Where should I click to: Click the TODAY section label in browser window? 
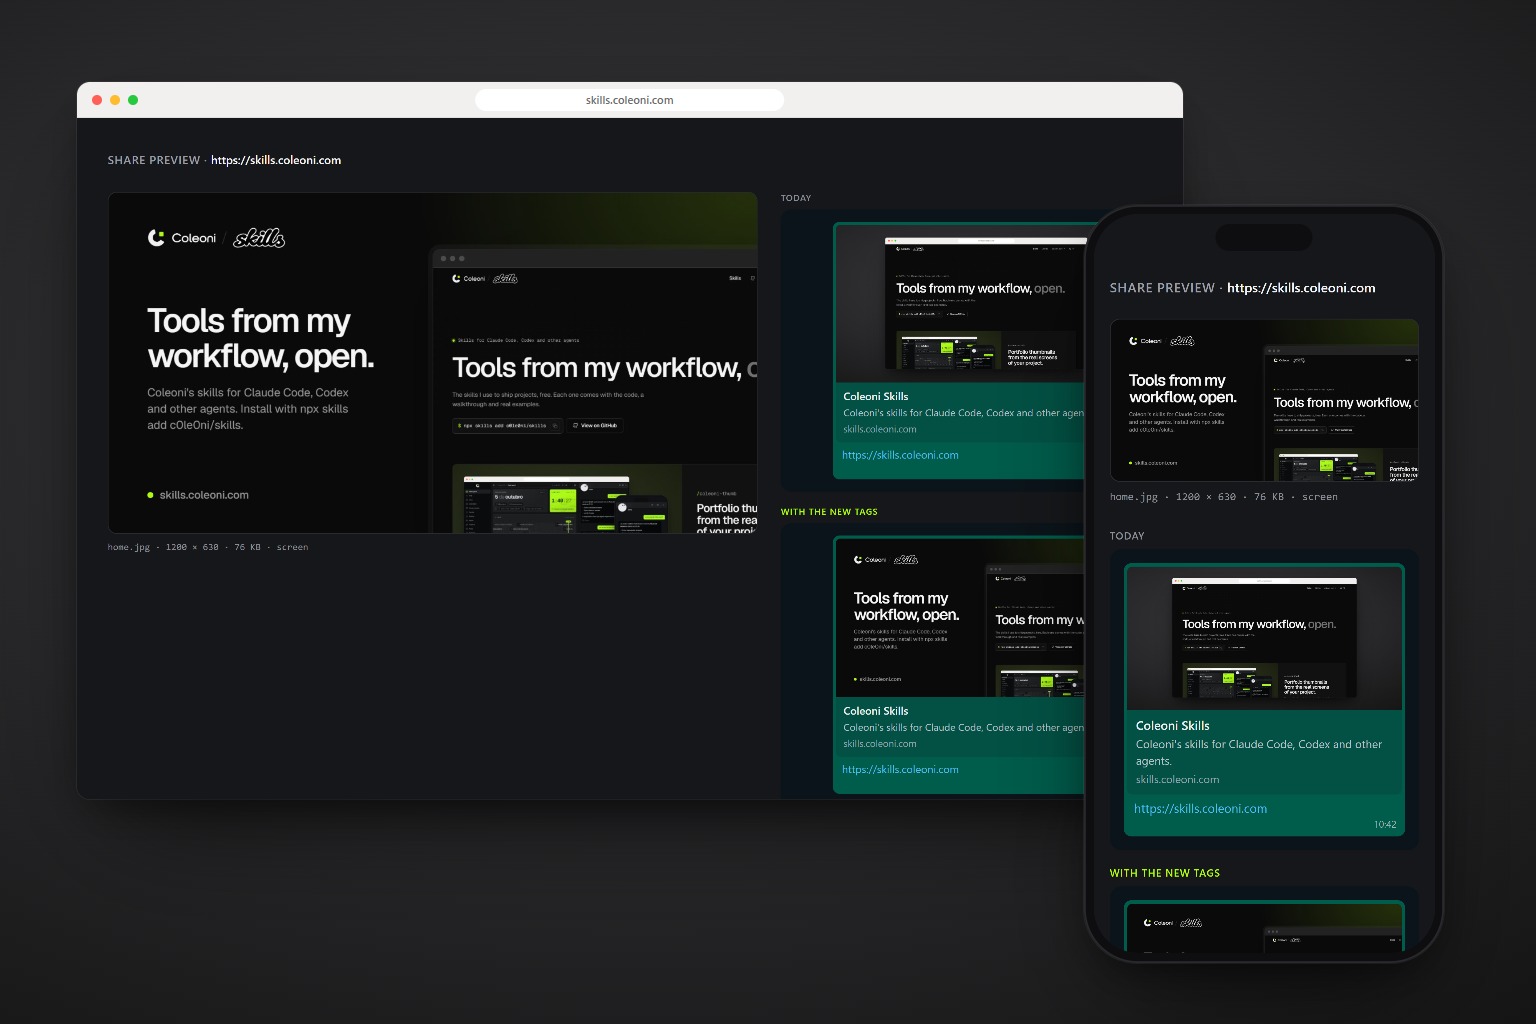point(796,198)
